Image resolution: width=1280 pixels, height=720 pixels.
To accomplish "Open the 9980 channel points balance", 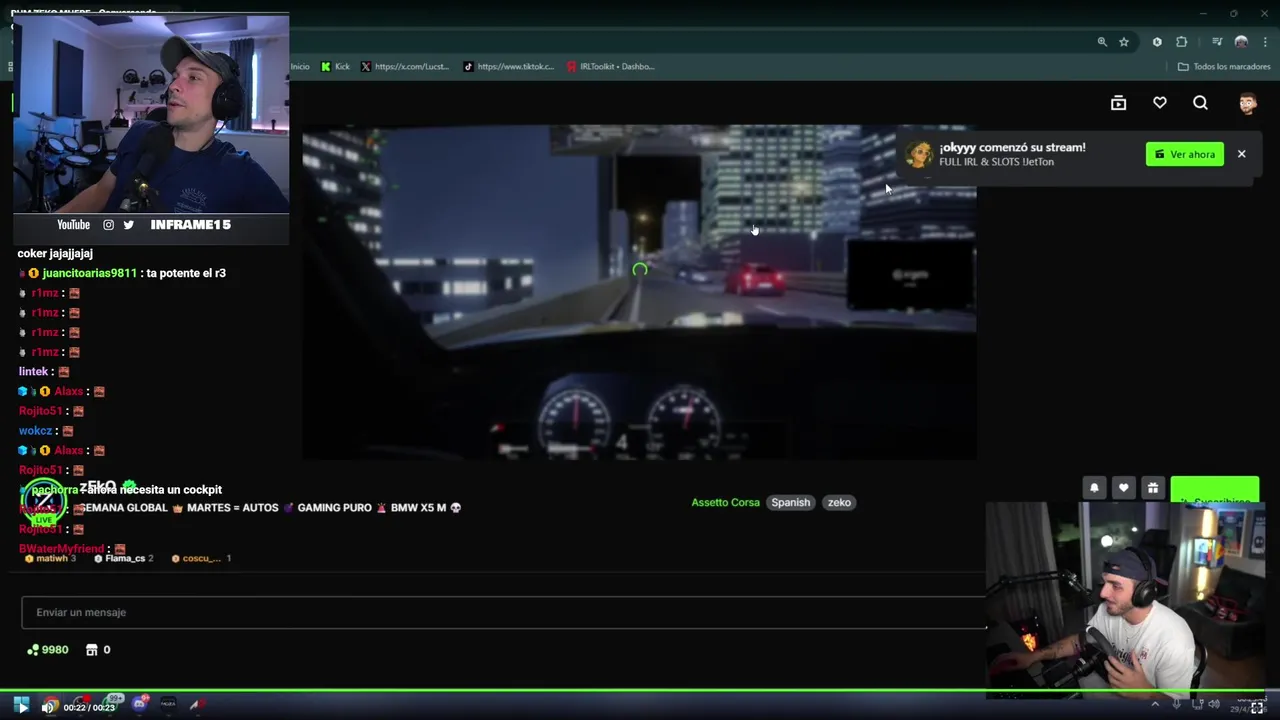I will (x=48, y=650).
